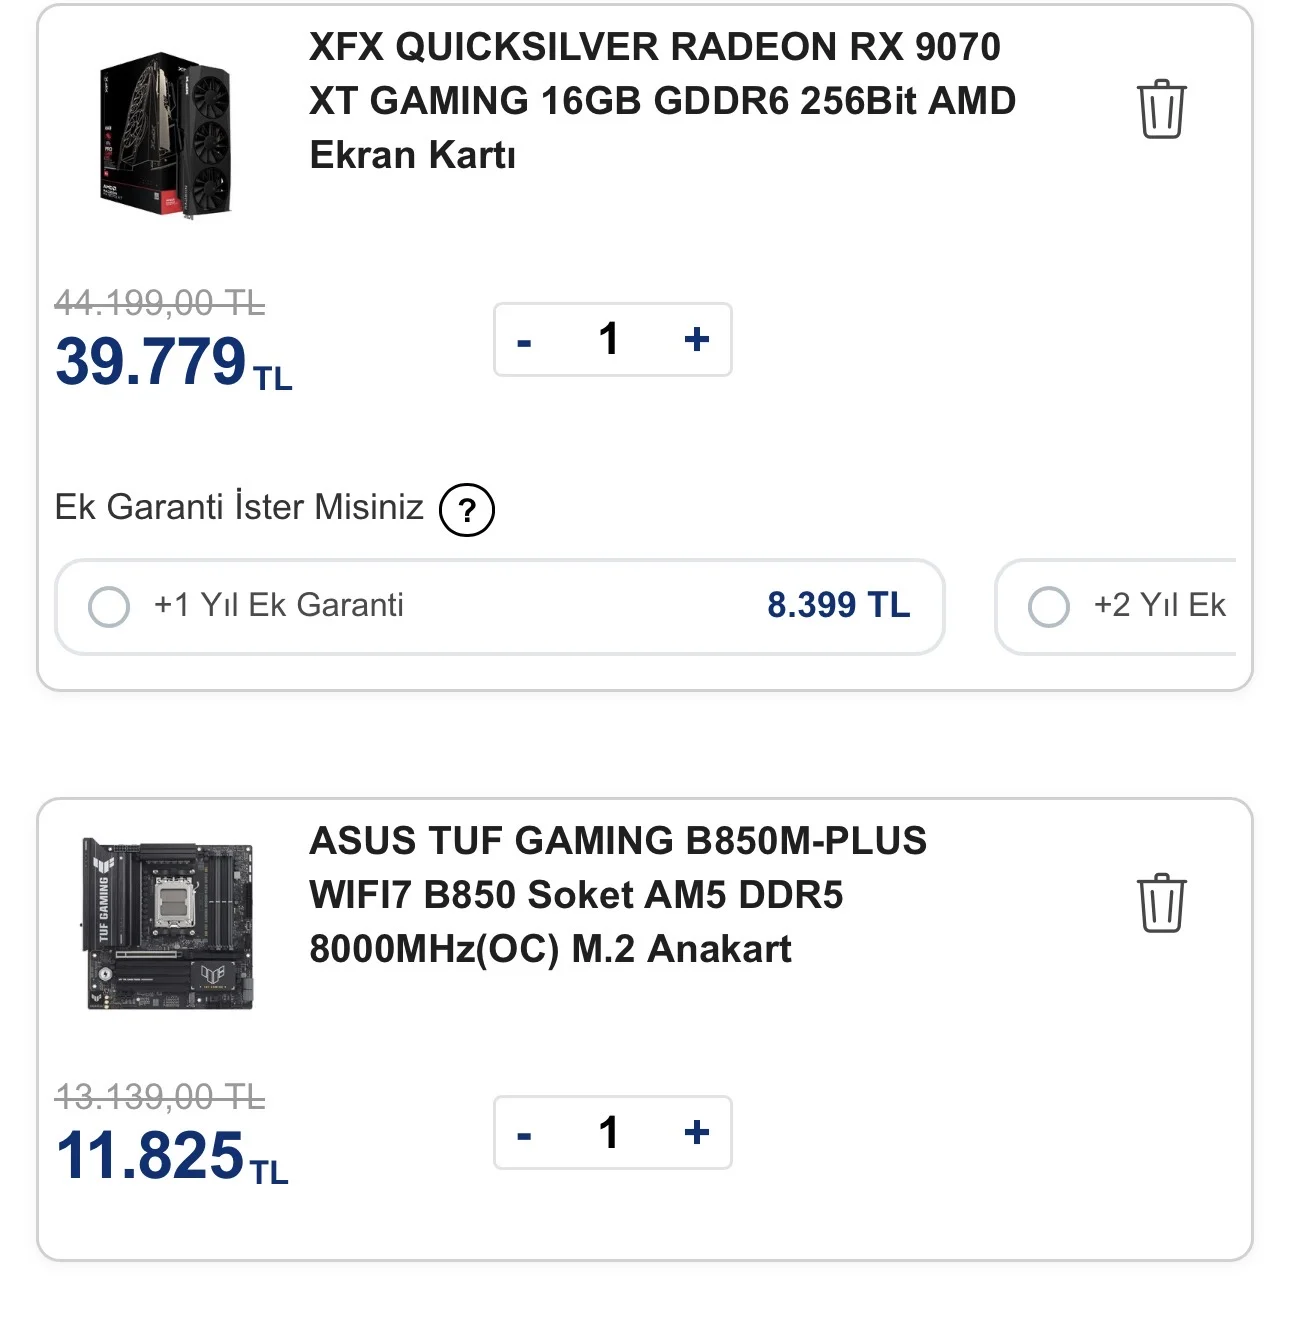
Task: Click the 8.399 TL warranty price
Action: (838, 605)
